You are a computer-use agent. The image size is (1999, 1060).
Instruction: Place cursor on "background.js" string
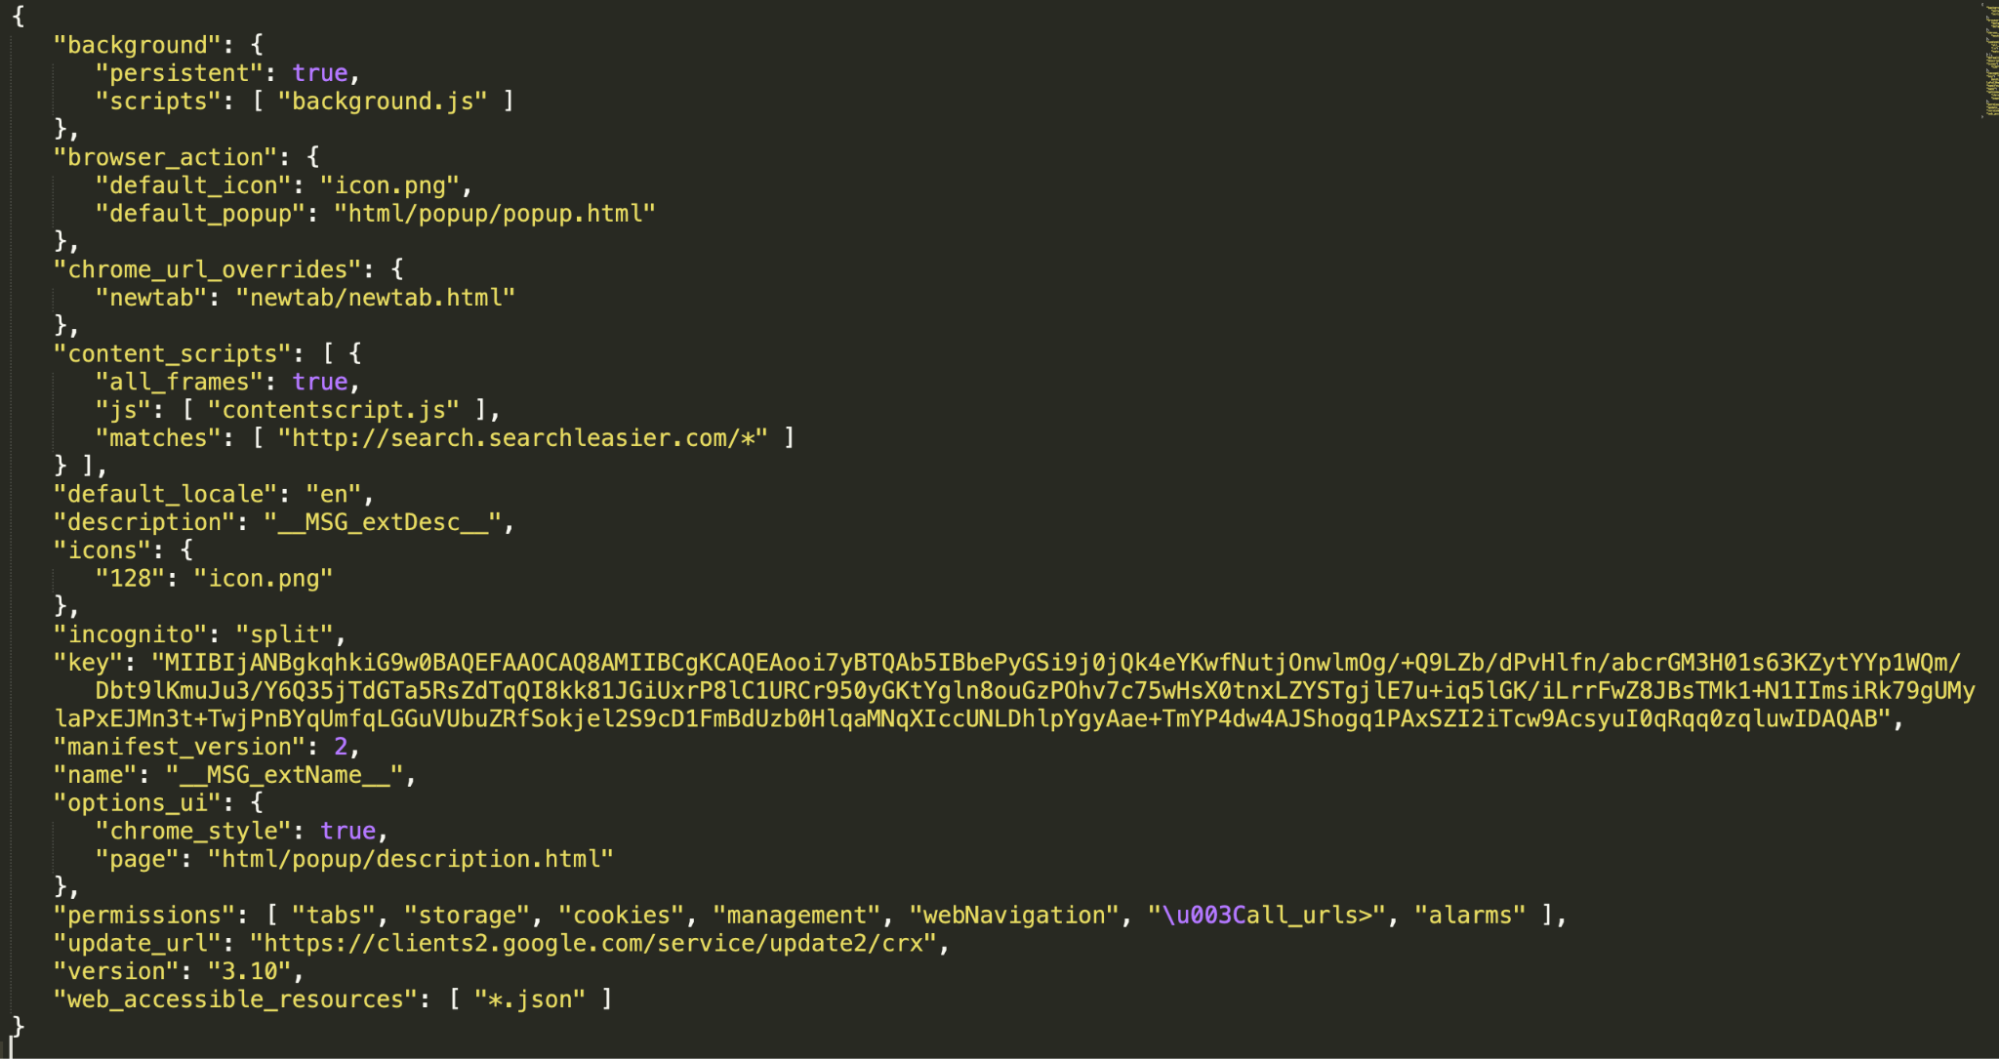383,101
